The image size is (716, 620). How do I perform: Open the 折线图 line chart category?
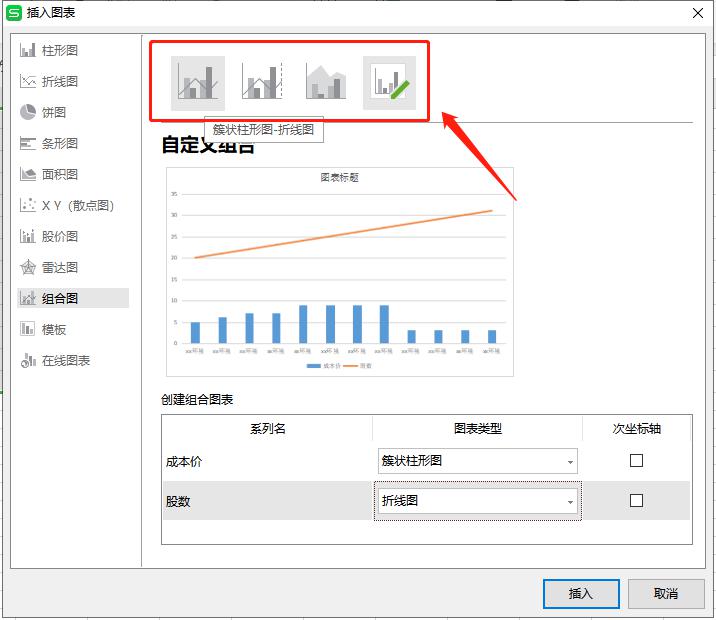pos(60,81)
